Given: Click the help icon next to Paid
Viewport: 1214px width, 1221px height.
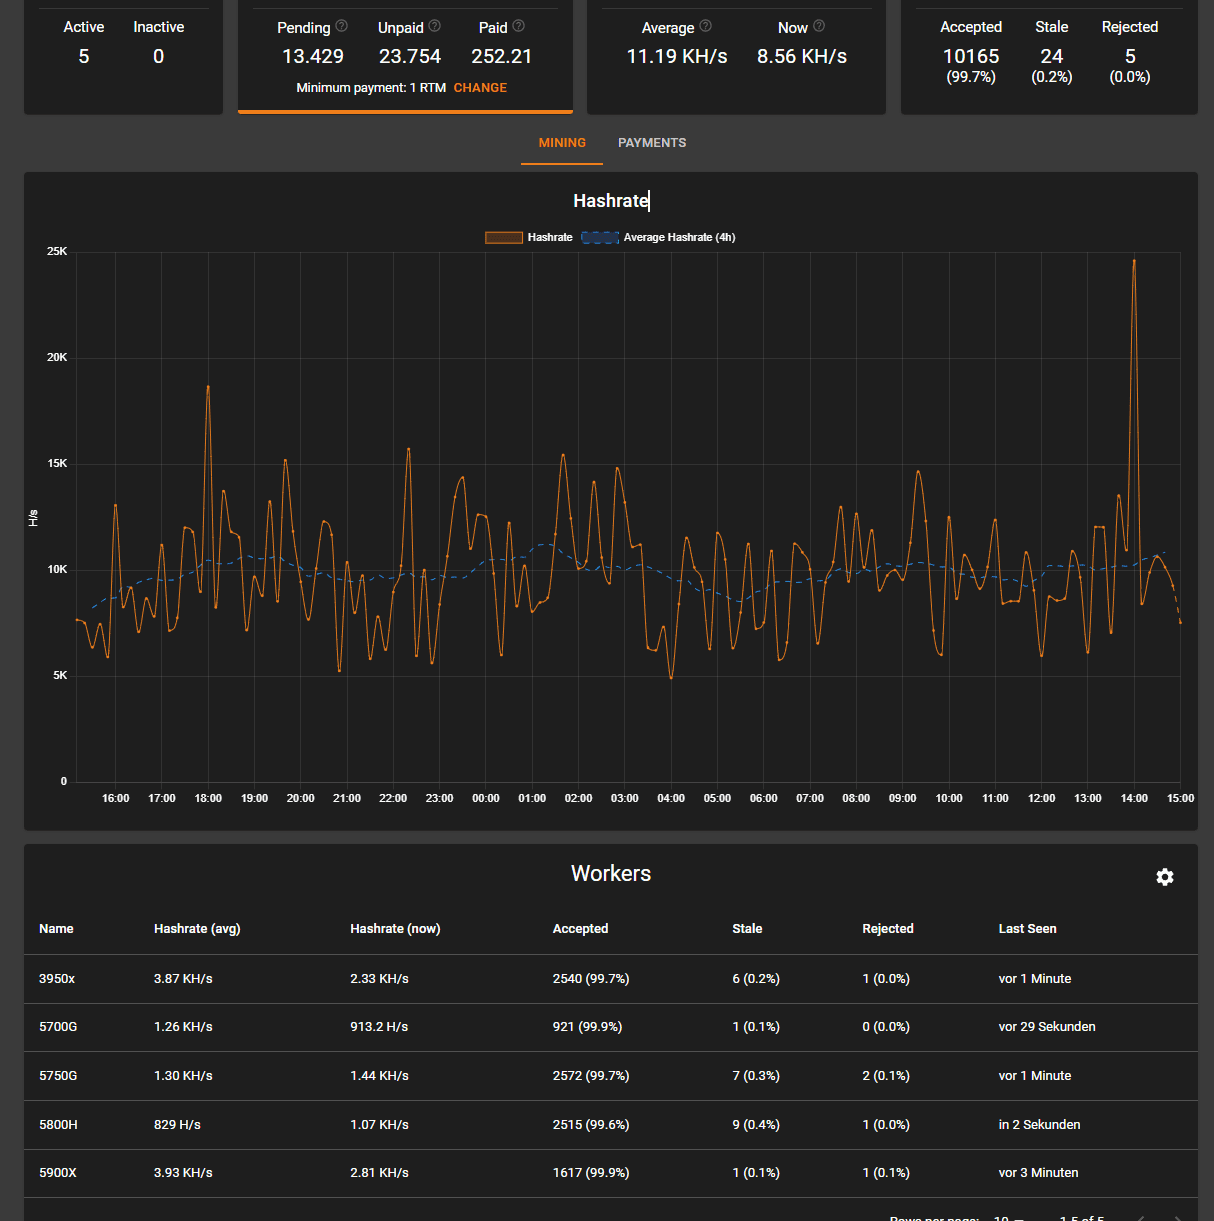Looking at the screenshot, I should pyautogui.click(x=519, y=26).
